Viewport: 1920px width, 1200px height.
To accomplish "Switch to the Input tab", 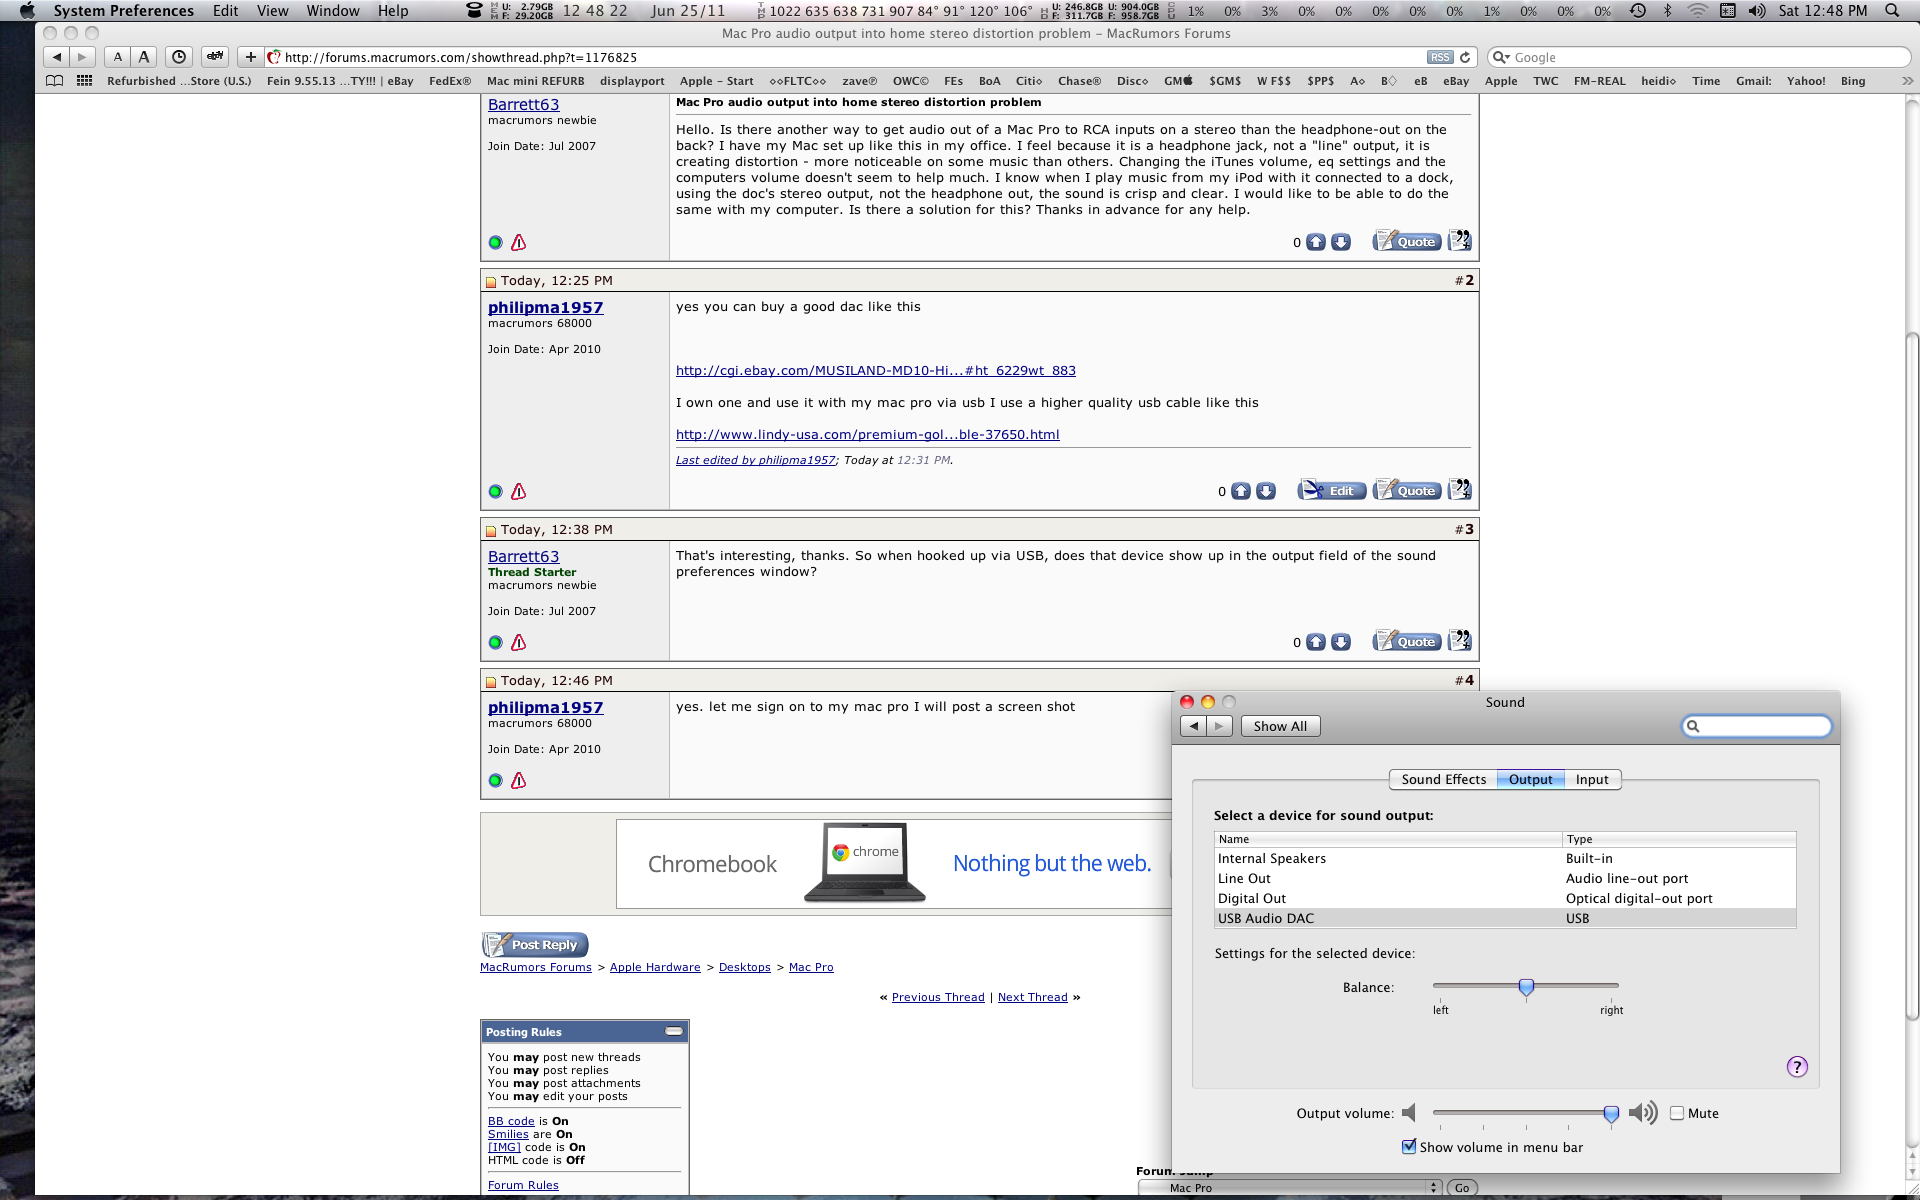I will (x=1592, y=780).
